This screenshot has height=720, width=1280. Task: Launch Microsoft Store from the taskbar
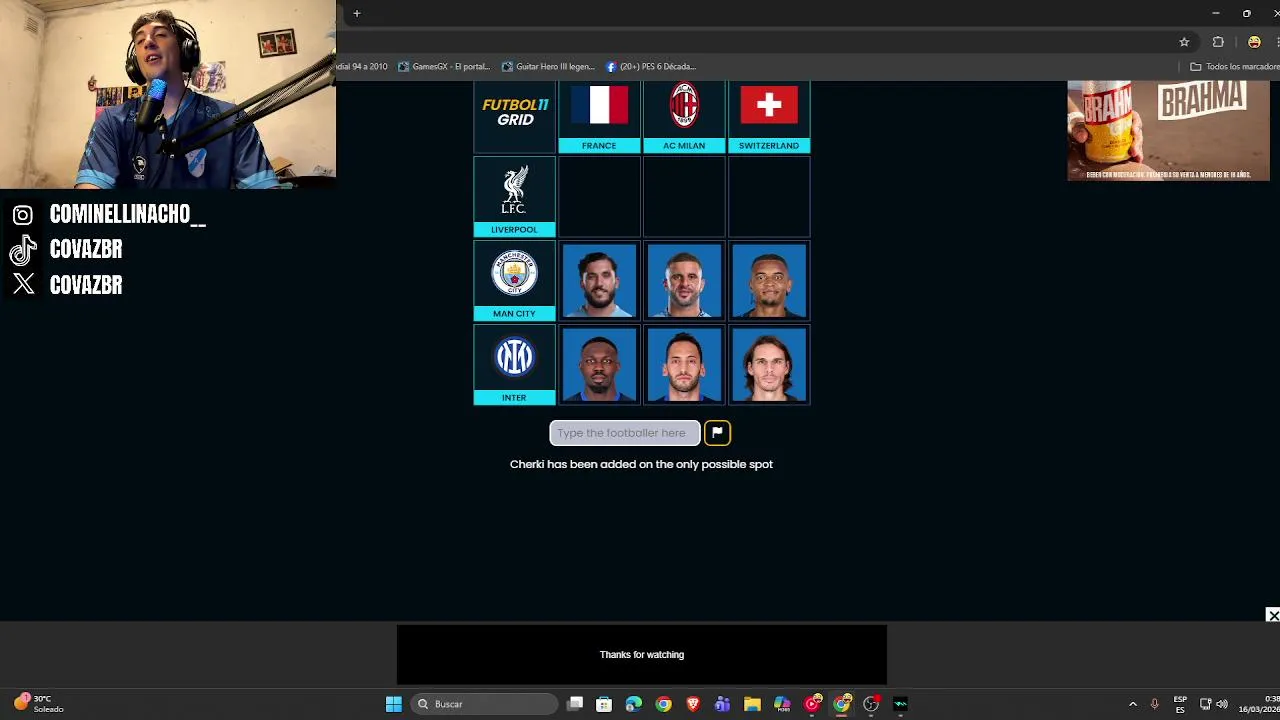tap(604, 704)
